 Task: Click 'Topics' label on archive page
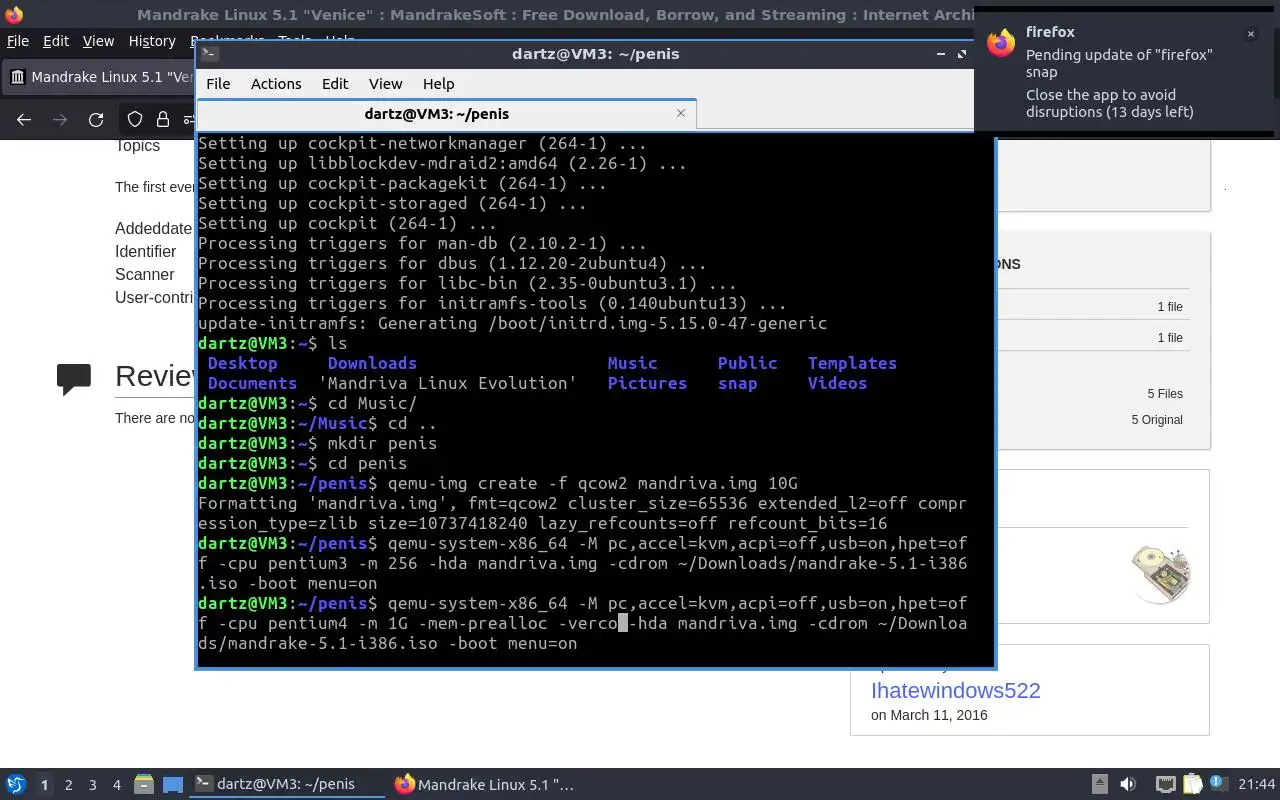coord(137,146)
